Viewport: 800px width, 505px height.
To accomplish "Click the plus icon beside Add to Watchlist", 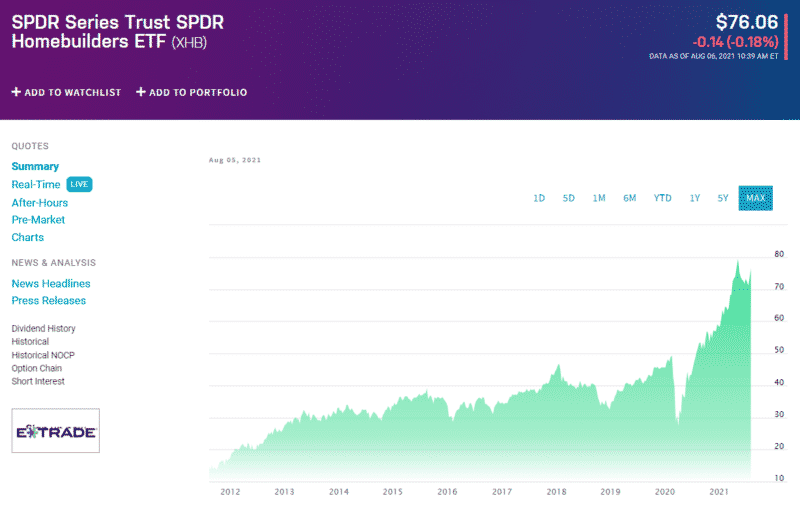I will tap(16, 92).
